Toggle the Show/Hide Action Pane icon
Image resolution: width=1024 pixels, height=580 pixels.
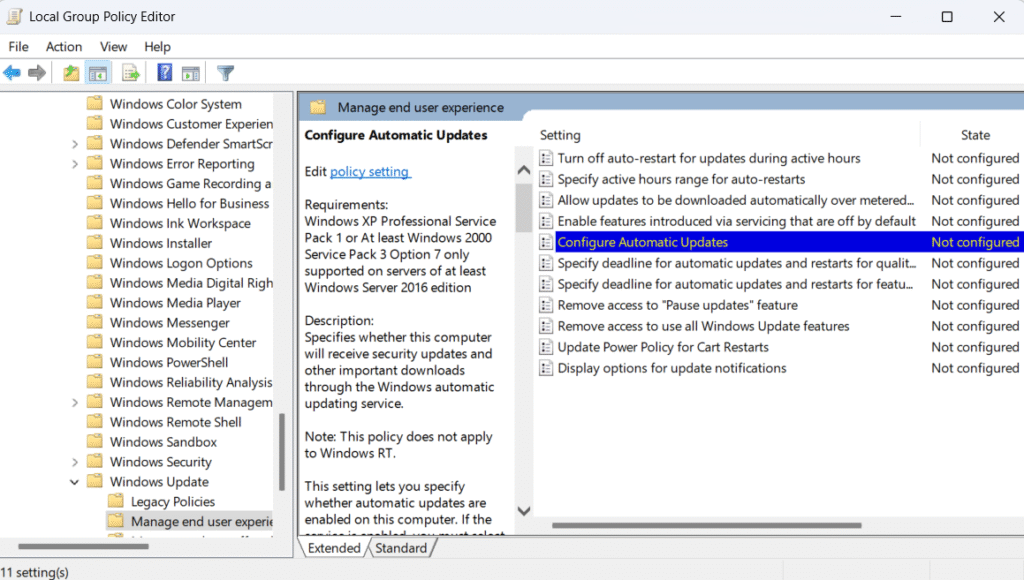[x=190, y=73]
